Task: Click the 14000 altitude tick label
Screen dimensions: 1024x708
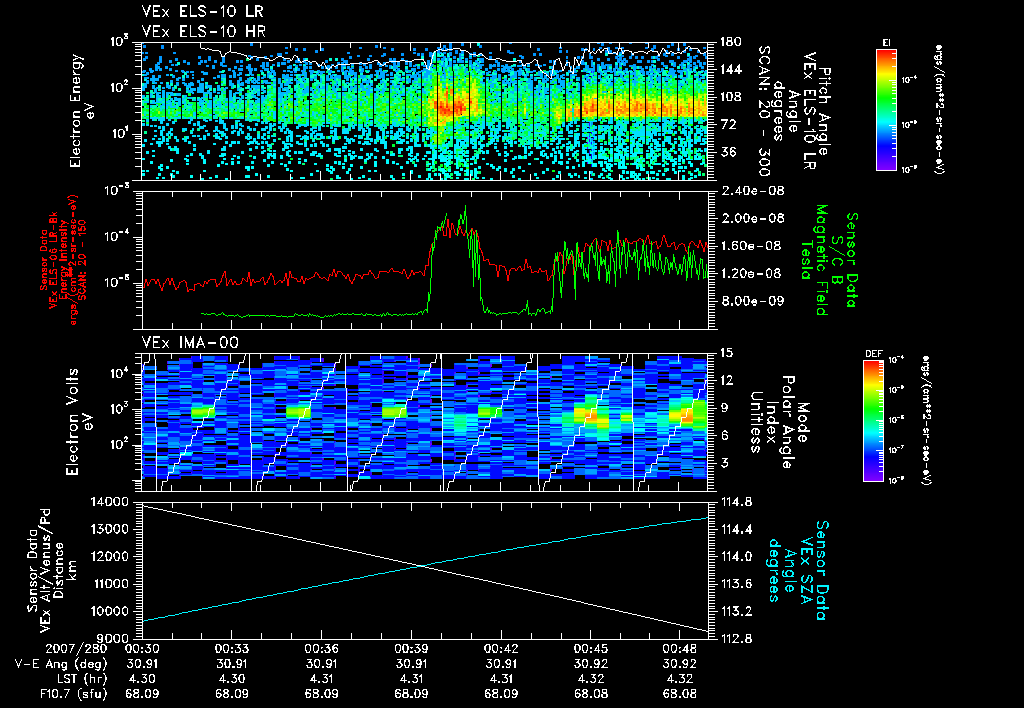Action: click(x=108, y=502)
